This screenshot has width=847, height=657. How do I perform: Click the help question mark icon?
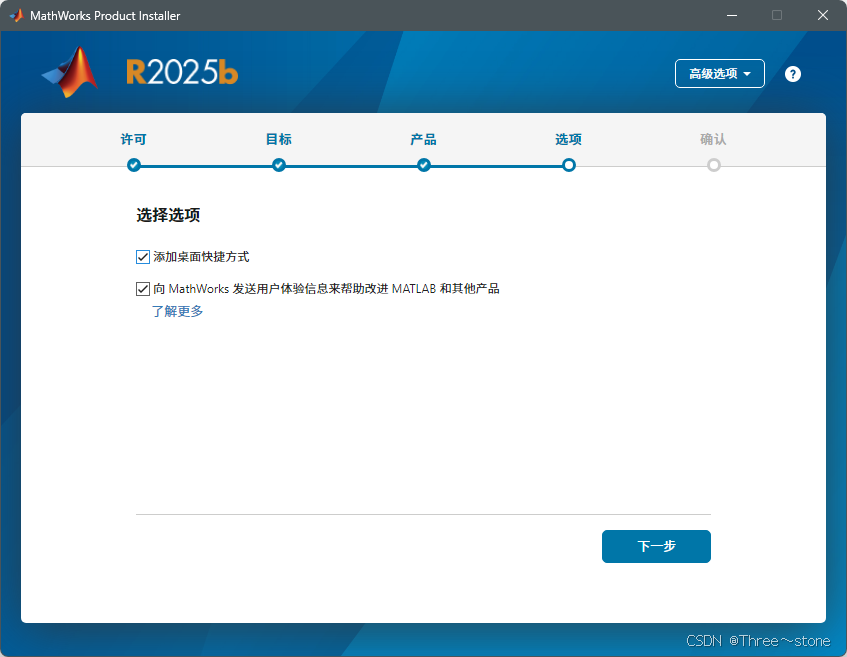coord(792,74)
